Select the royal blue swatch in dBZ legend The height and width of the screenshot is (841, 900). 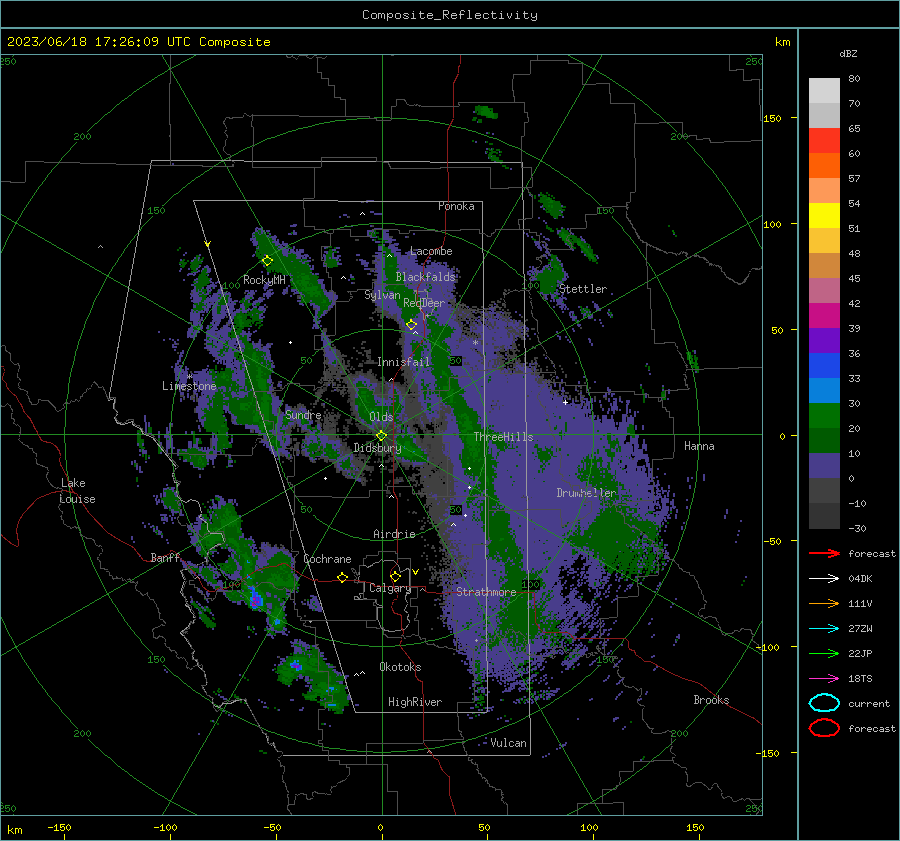[x=824, y=365]
